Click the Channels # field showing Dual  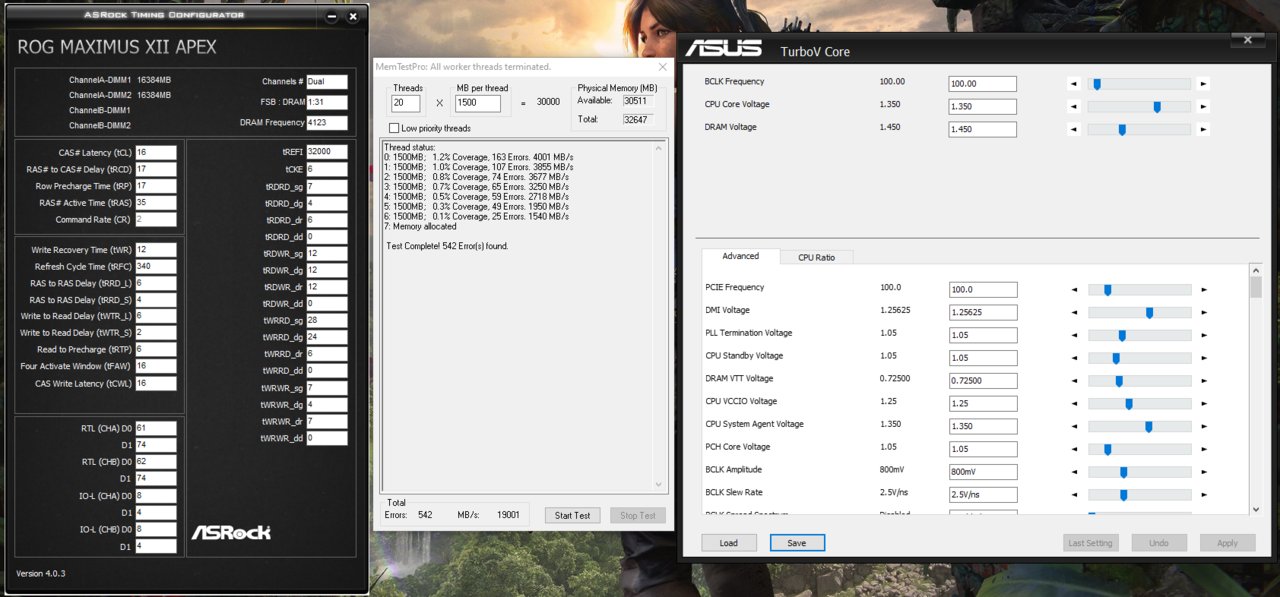(327, 82)
